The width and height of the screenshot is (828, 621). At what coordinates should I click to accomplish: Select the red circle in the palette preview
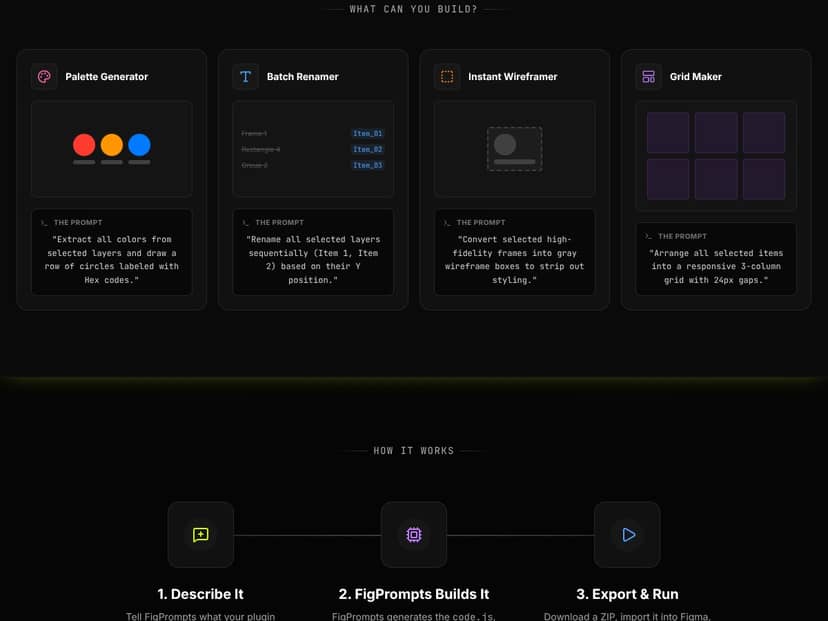click(x=84, y=145)
